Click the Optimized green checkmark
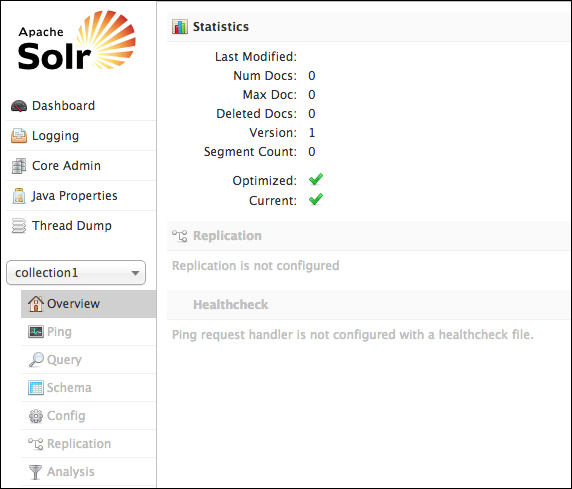The image size is (572, 489). 316,179
